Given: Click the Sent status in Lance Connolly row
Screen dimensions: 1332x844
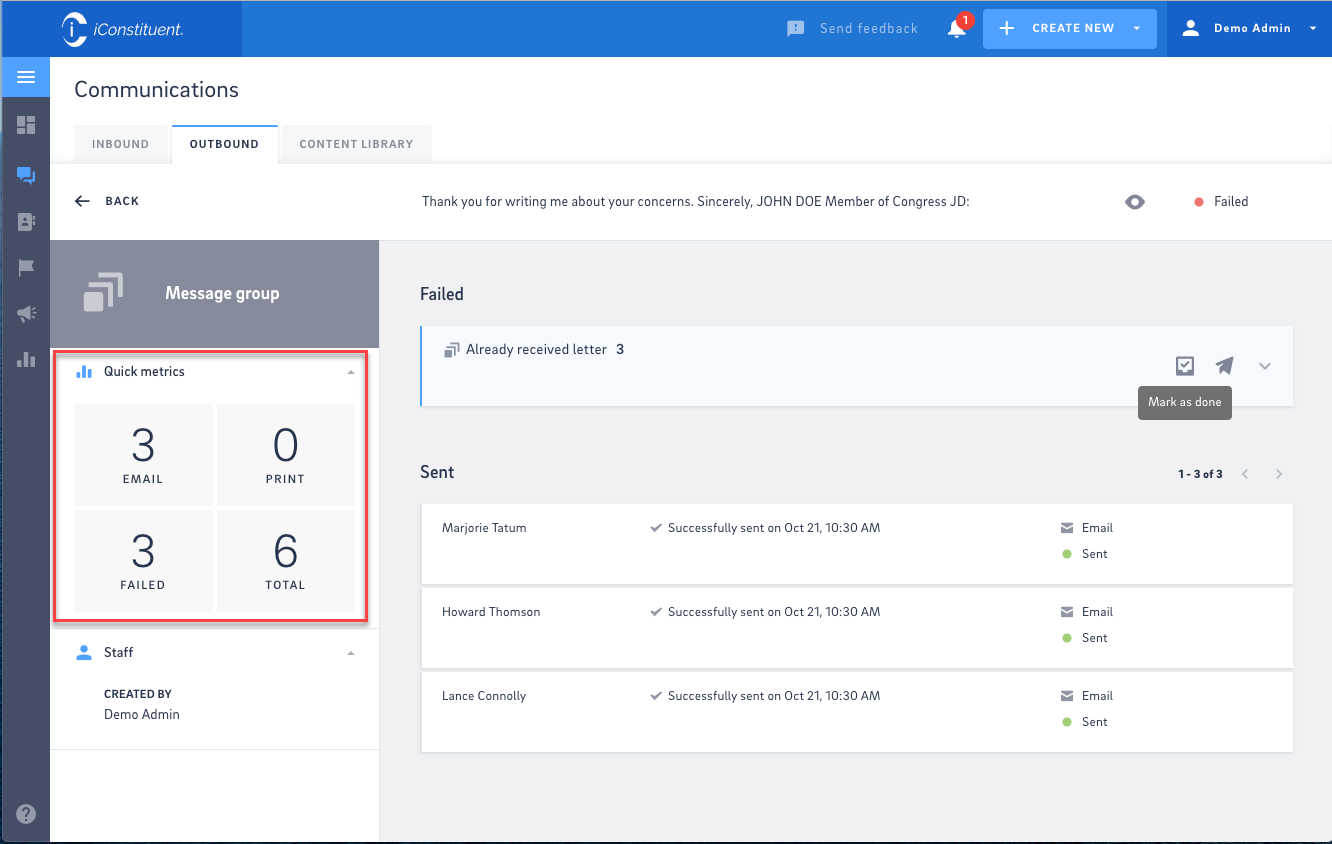Looking at the screenshot, I should [x=1085, y=722].
